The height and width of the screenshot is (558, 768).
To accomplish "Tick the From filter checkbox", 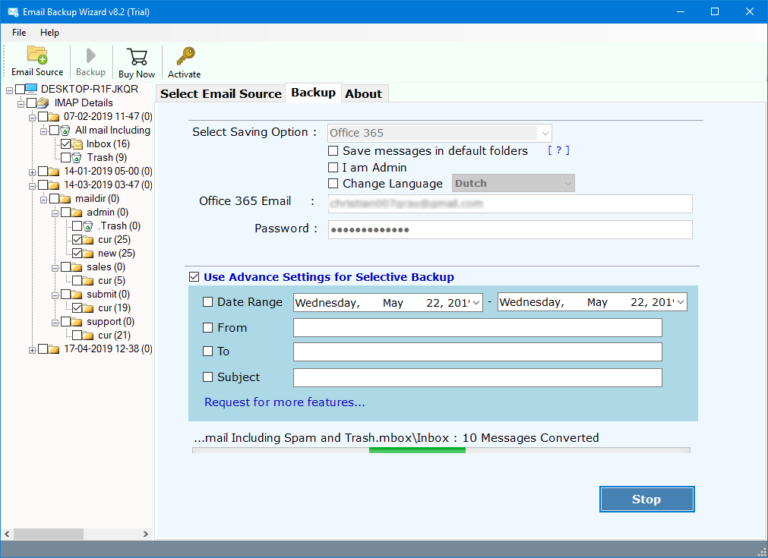I will pyautogui.click(x=208, y=328).
